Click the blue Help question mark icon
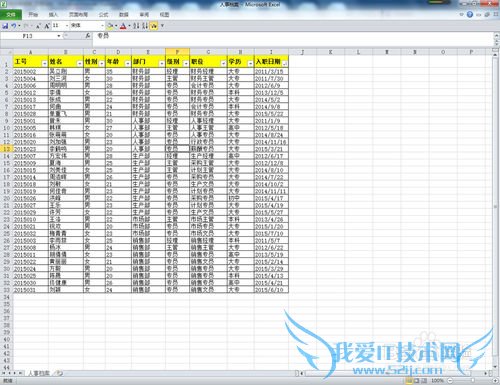The image size is (500, 385). [x=470, y=14]
